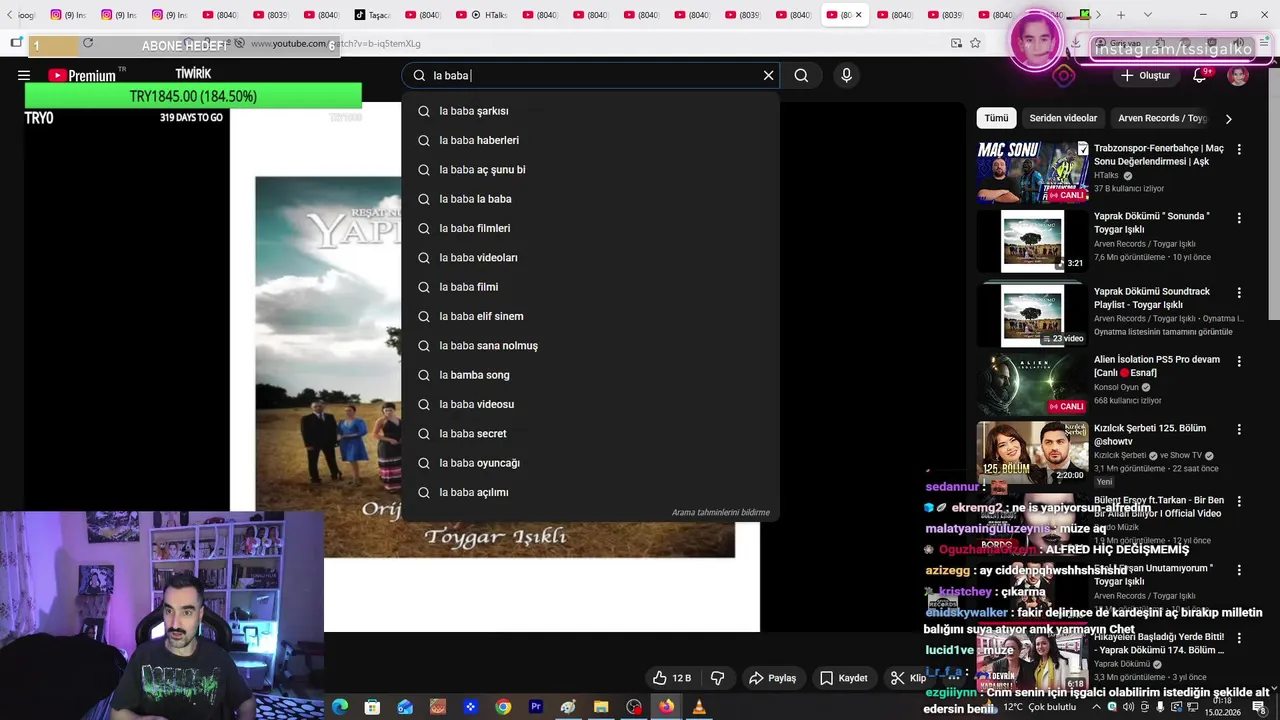The image size is (1280, 720).
Task: Select suggestion 'la baba videoları'
Action: [x=590, y=258]
